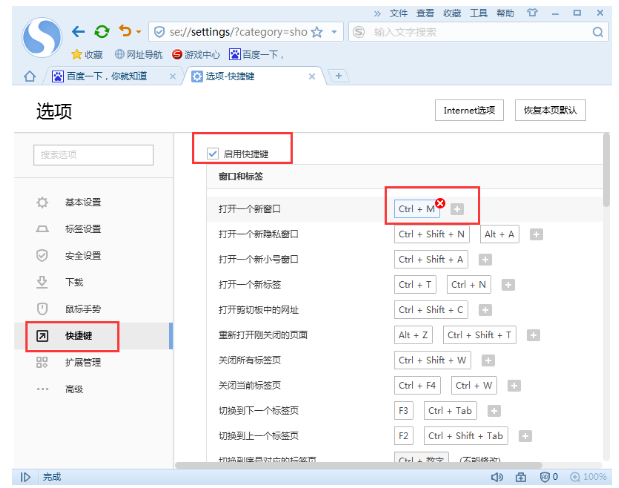This screenshot has height=488, width=619.
Task: Edit the Ctrl + T shortcut box
Action: 415,285
